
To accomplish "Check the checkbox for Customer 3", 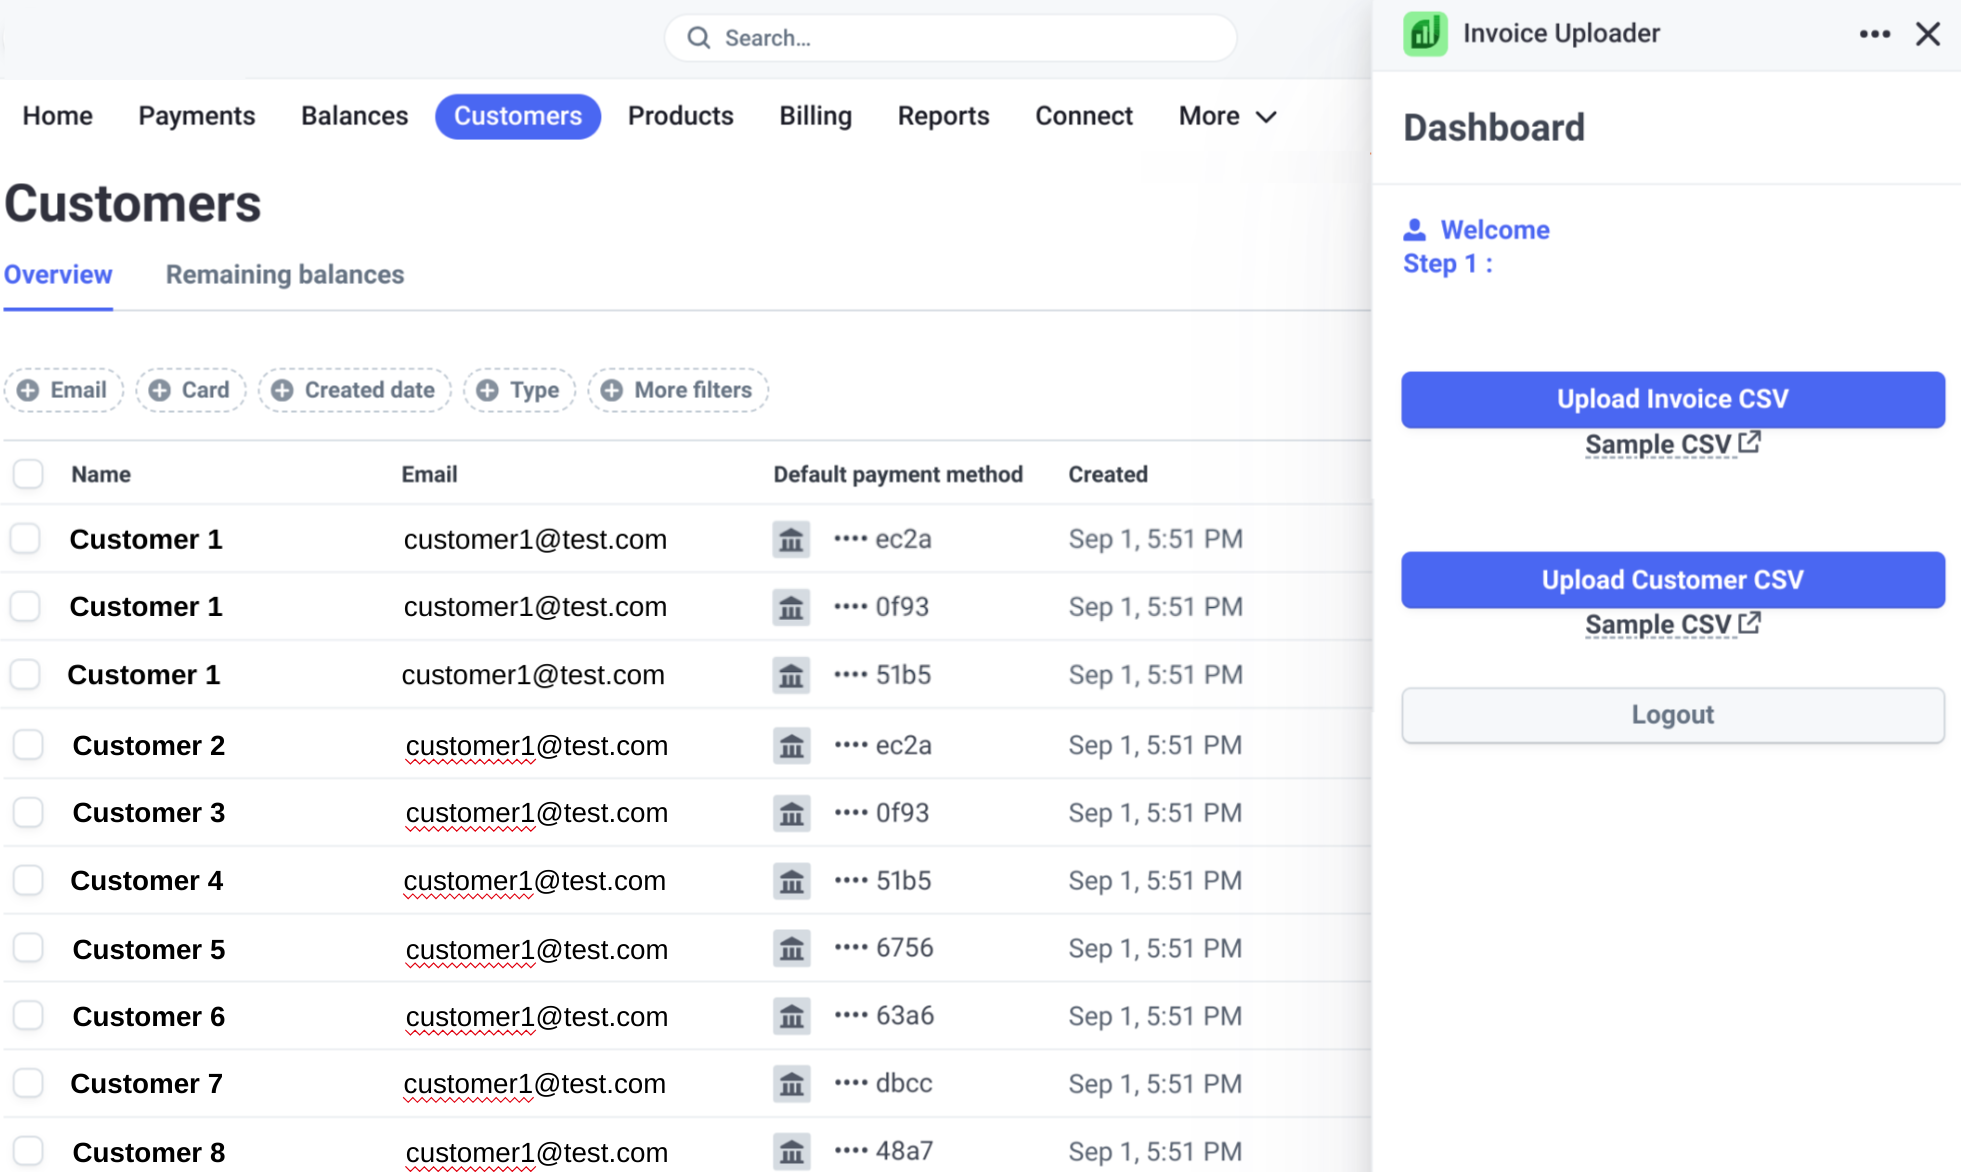I will tap(27, 812).
